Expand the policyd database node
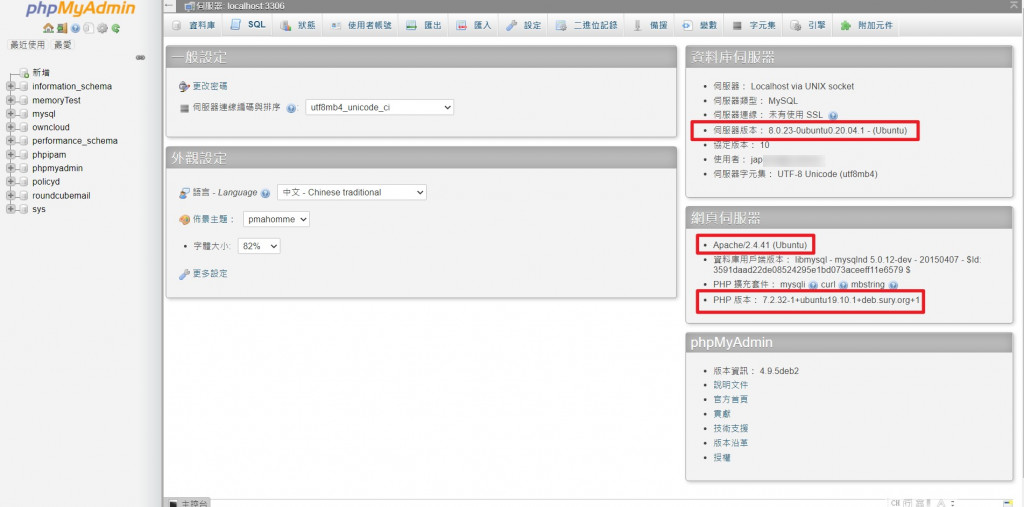This screenshot has width=1024, height=507. (x=10, y=182)
